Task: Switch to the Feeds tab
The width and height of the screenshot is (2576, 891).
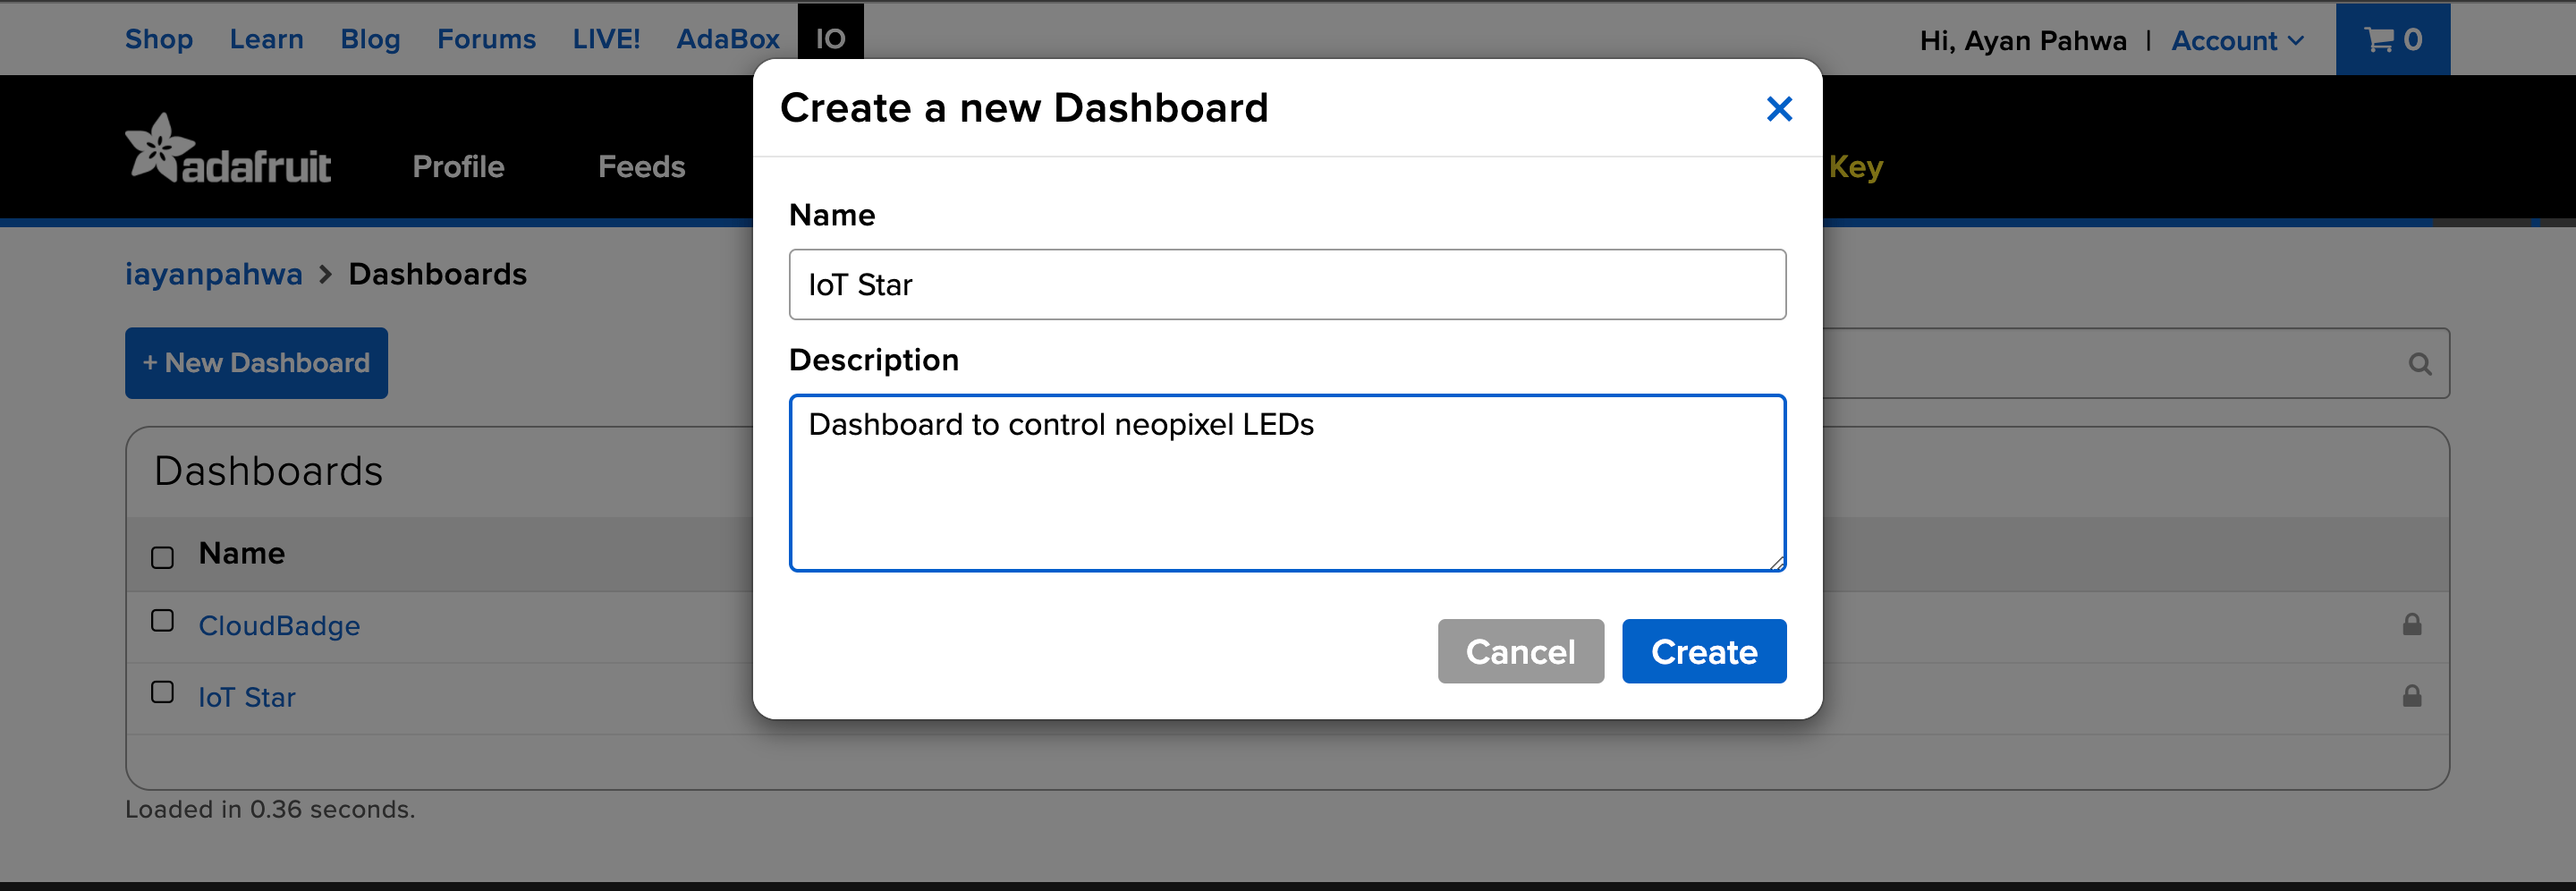Action: pos(641,167)
